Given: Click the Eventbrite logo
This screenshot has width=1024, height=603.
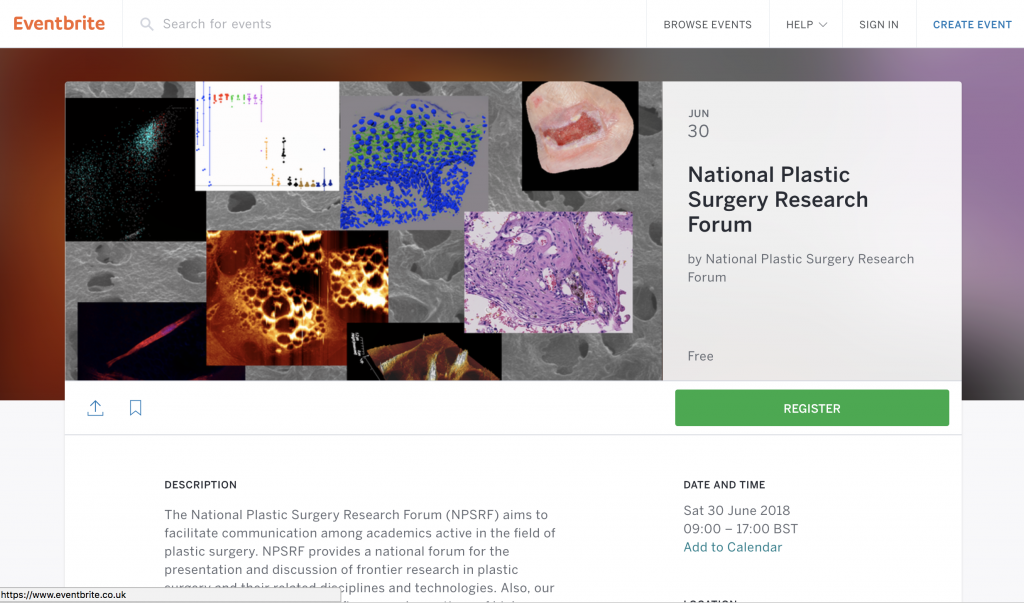Looking at the screenshot, I should (x=59, y=23).
